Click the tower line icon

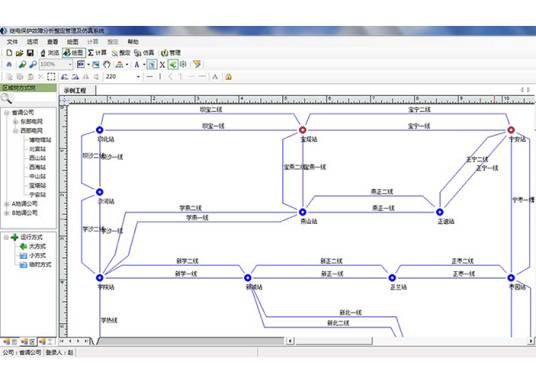pyautogui.click(x=119, y=64)
